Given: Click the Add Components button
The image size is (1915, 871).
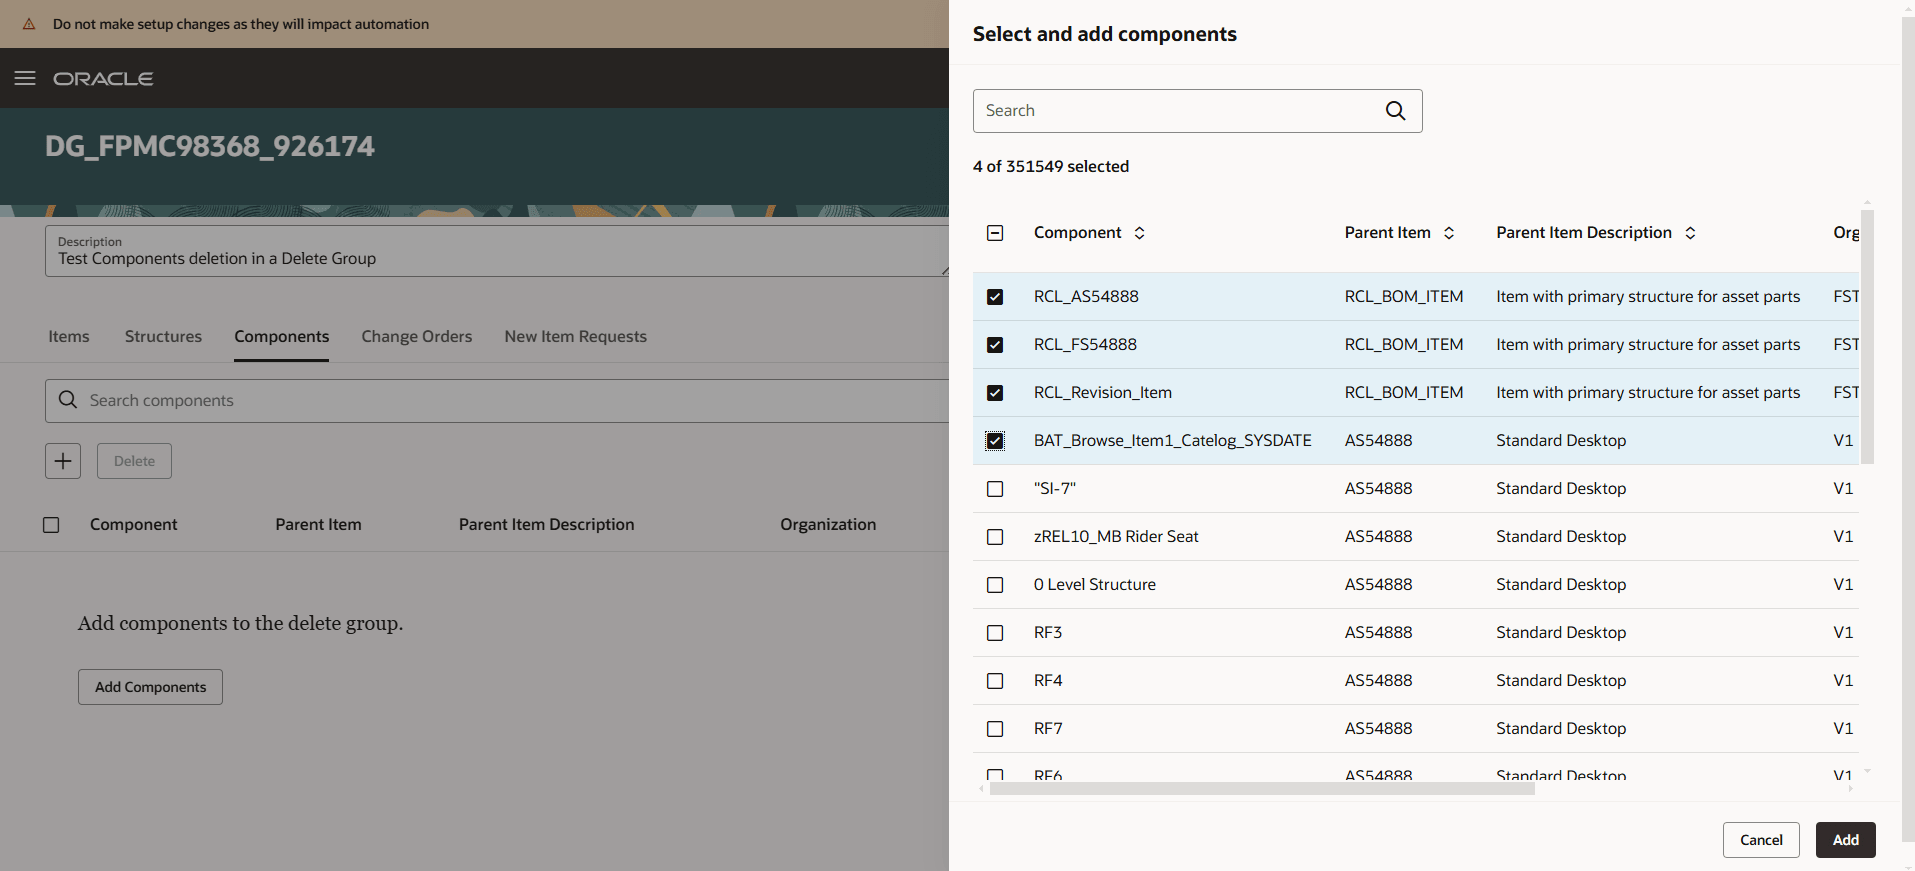Looking at the screenshot, I should pos(151,687).
